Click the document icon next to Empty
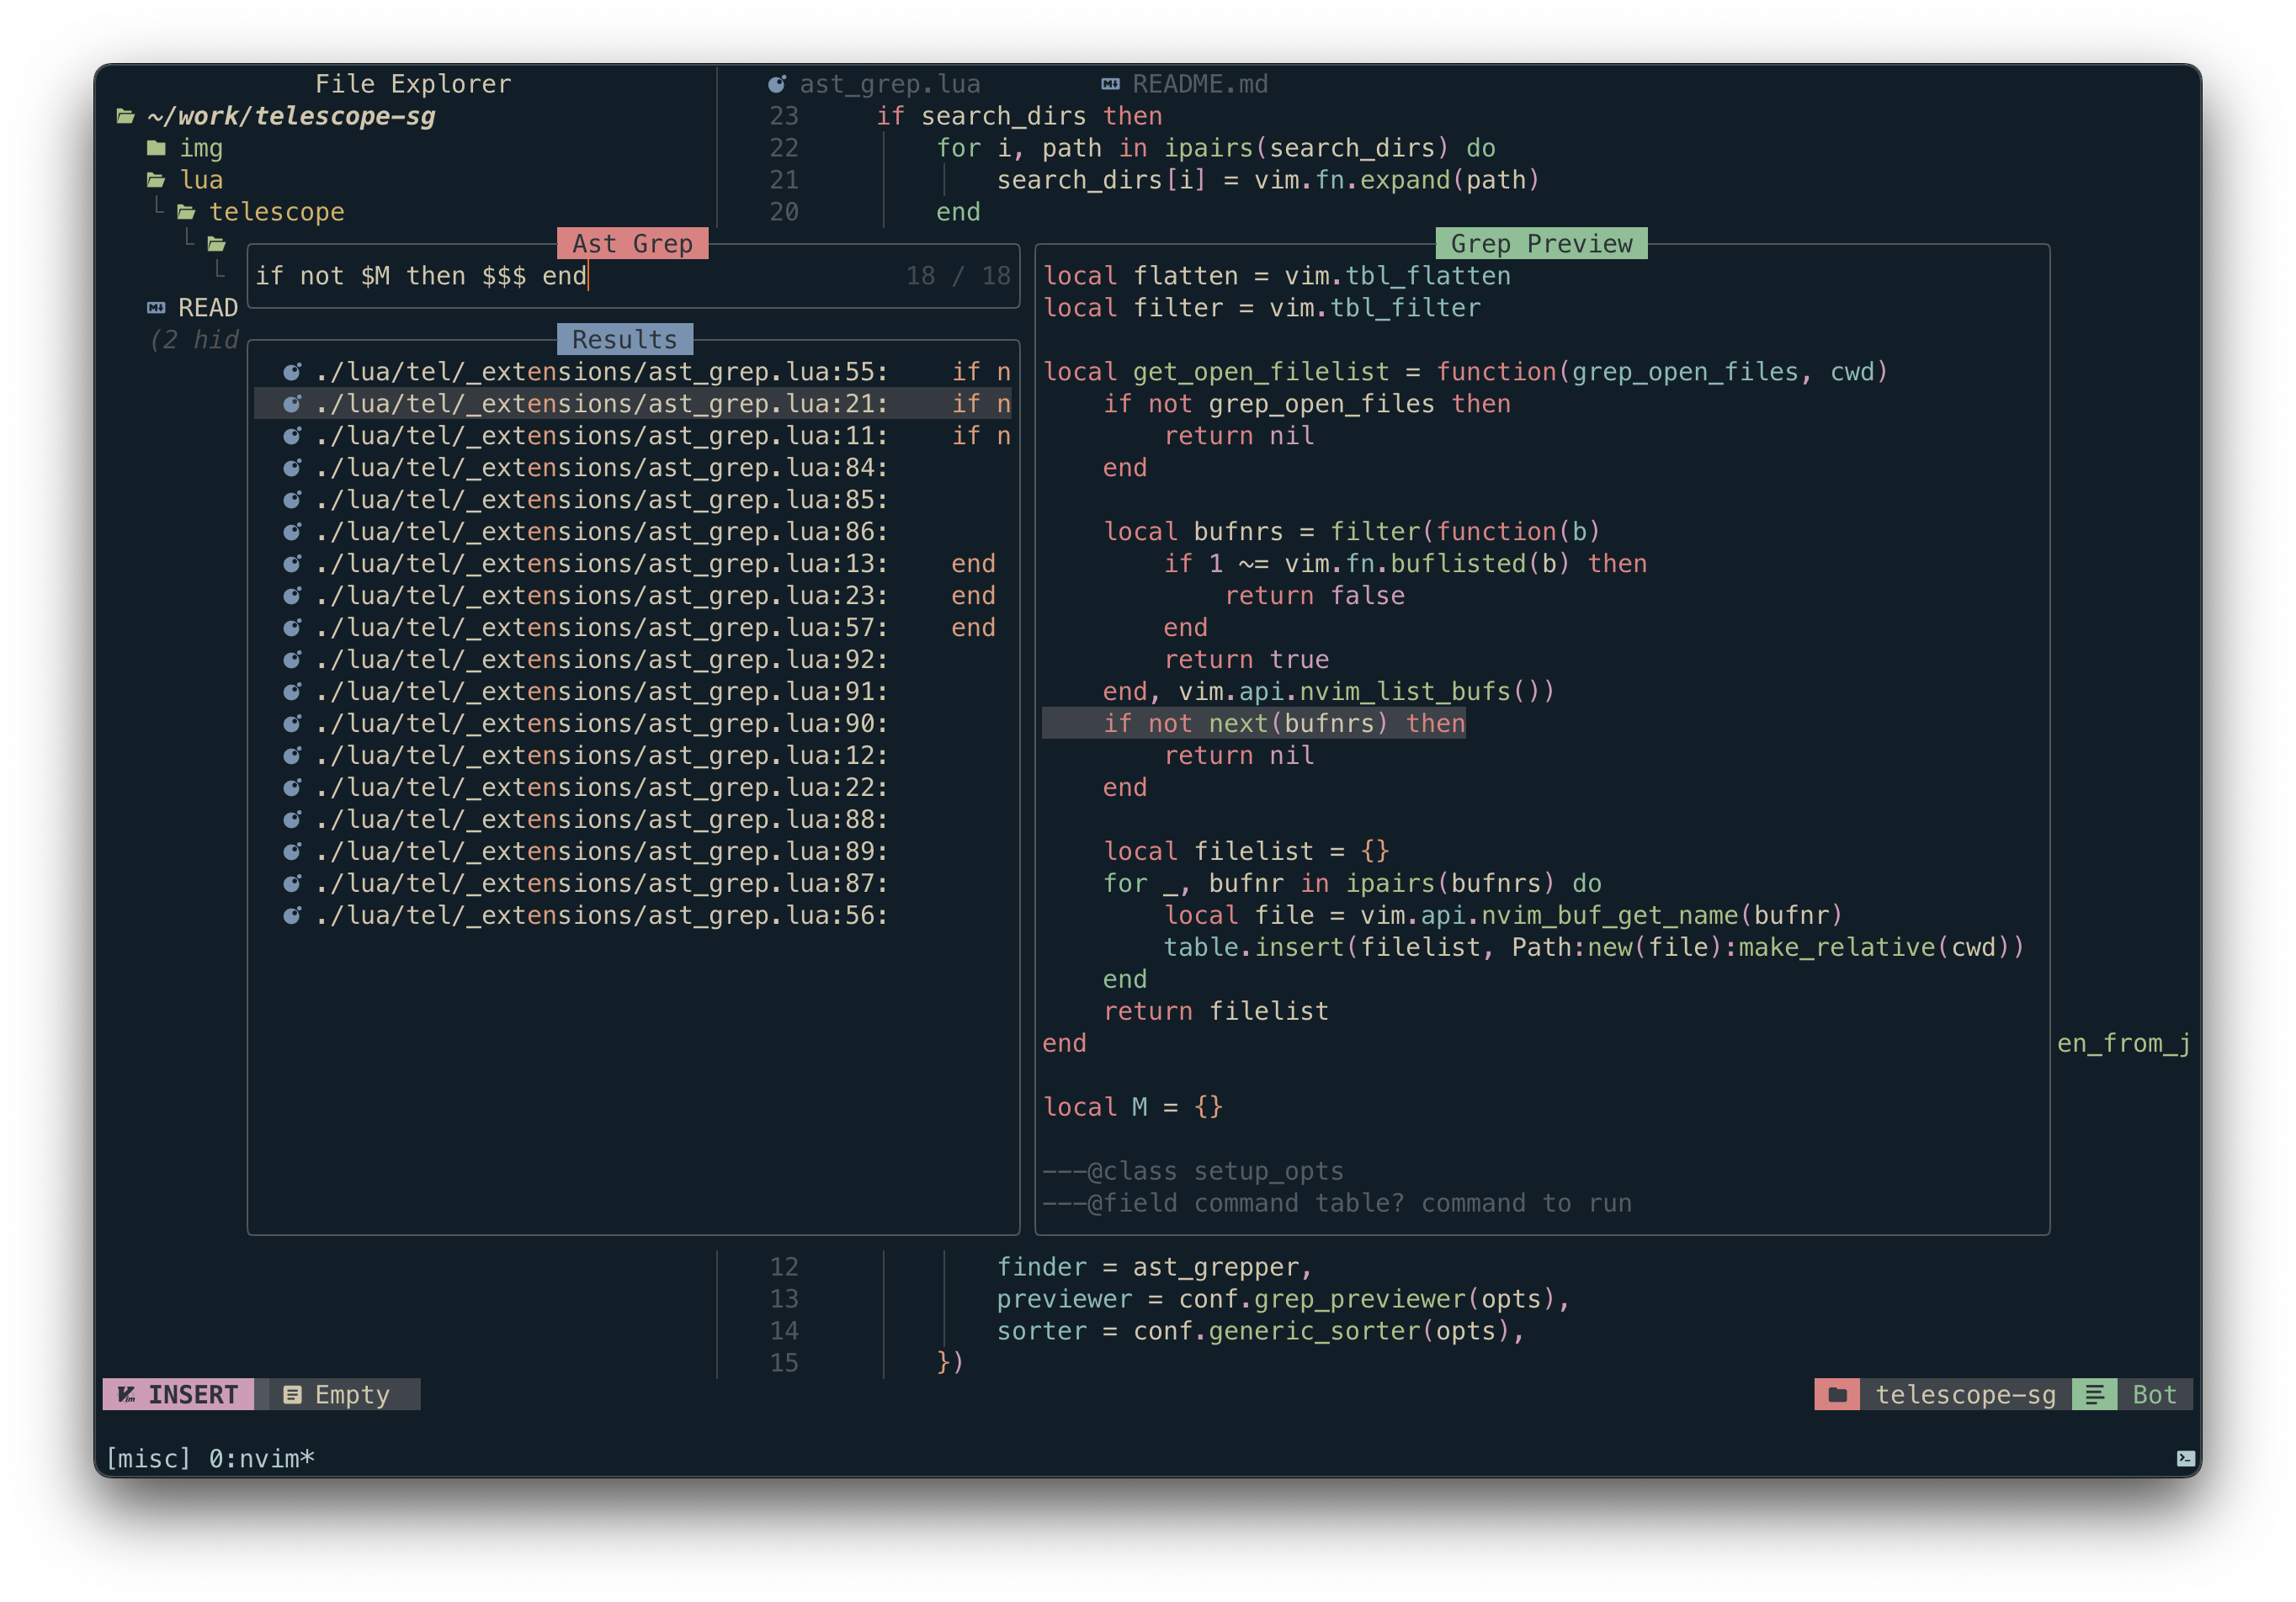 (292, 1394)
